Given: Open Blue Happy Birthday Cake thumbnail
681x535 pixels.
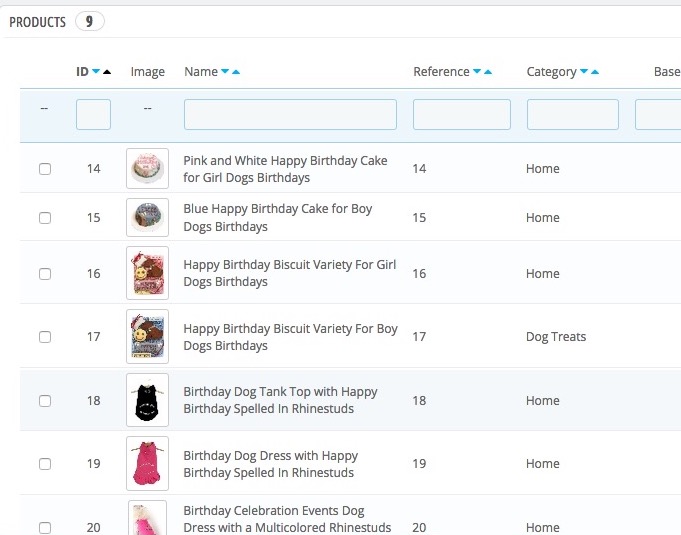Looking at the screenshot, I should tap(147, 218).
